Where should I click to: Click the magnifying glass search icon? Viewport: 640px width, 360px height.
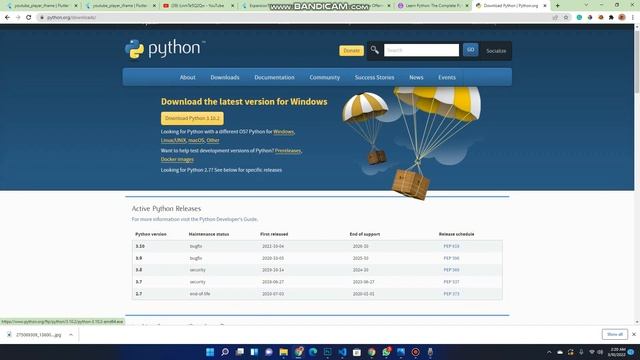pos(374,50)
